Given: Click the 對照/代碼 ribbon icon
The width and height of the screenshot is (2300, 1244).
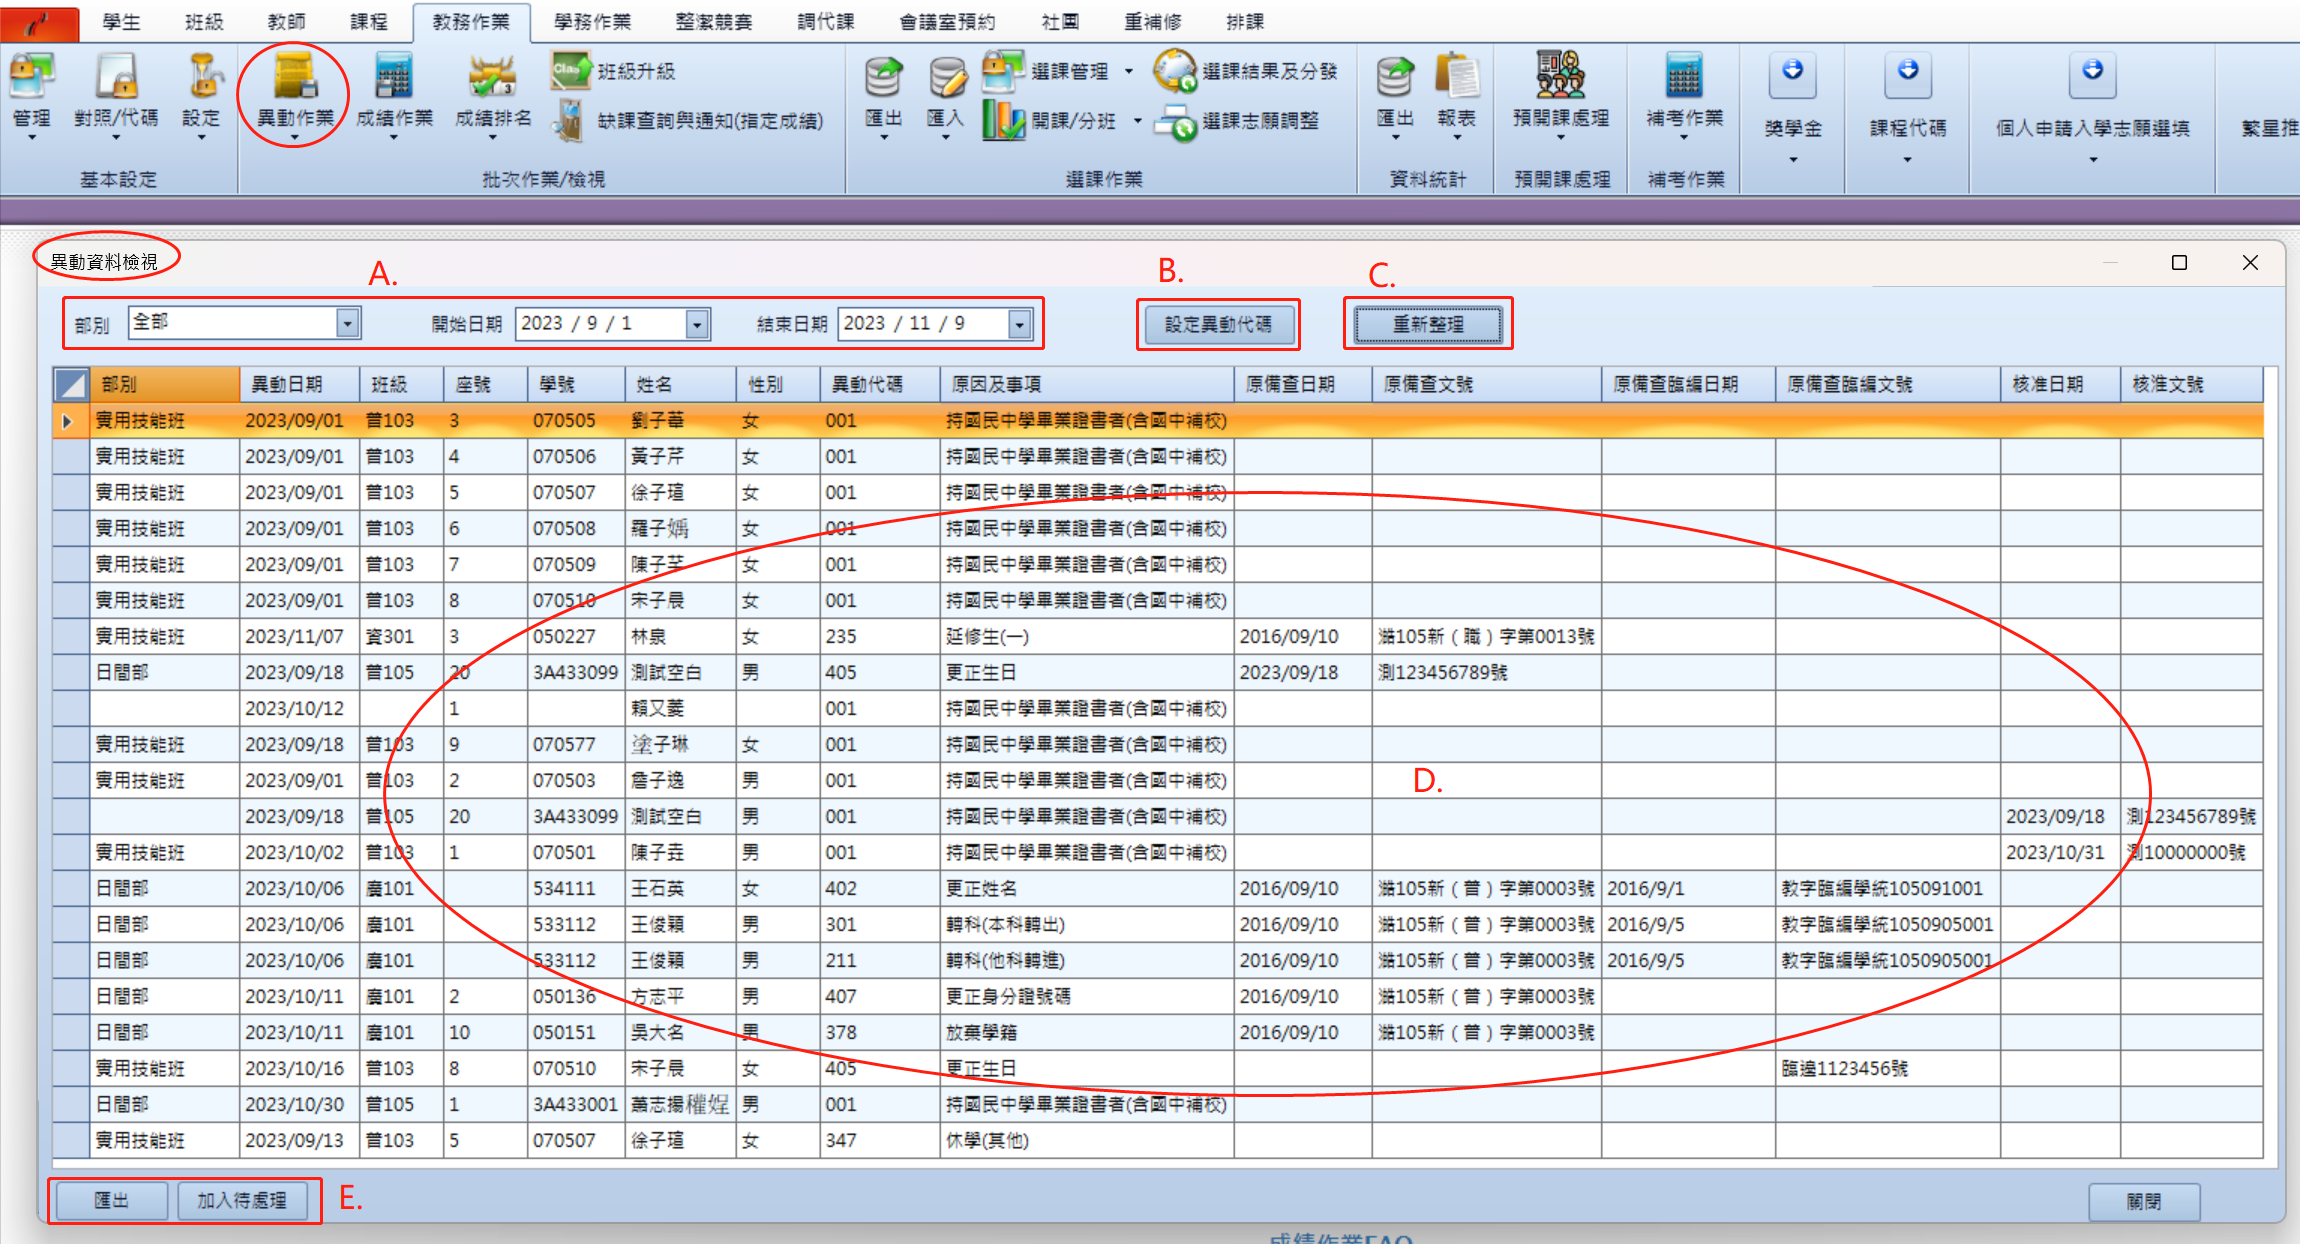Looking at the screenshot, I should [116, 76].
